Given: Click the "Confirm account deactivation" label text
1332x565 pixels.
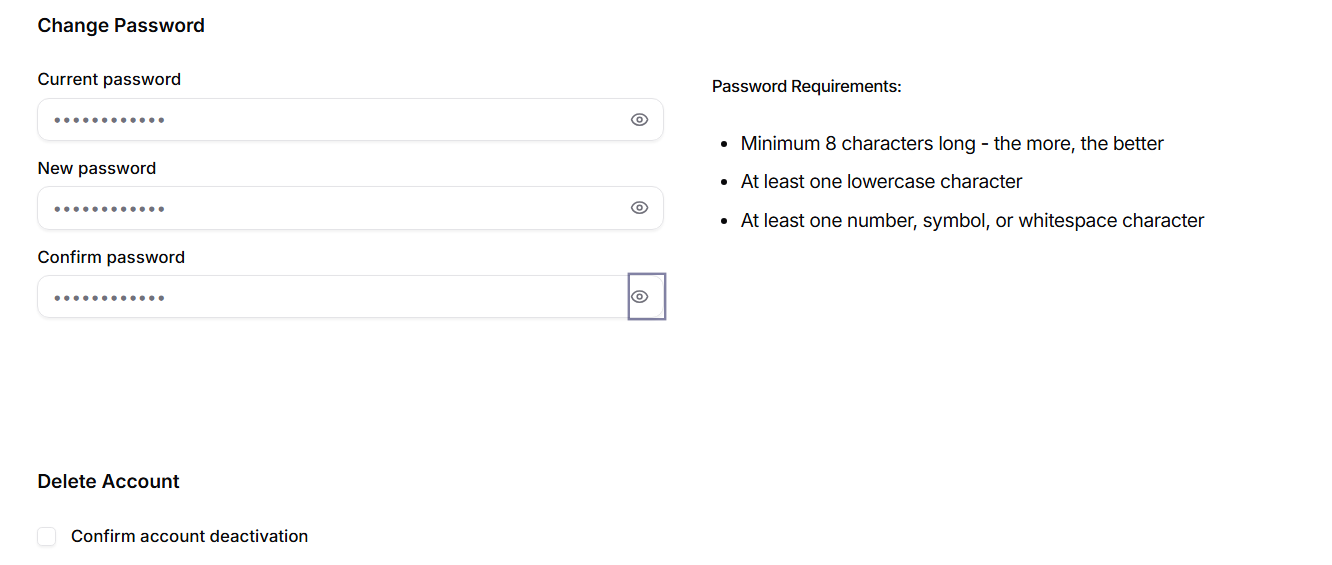Looking at the screenshot, I should point(189,537).
